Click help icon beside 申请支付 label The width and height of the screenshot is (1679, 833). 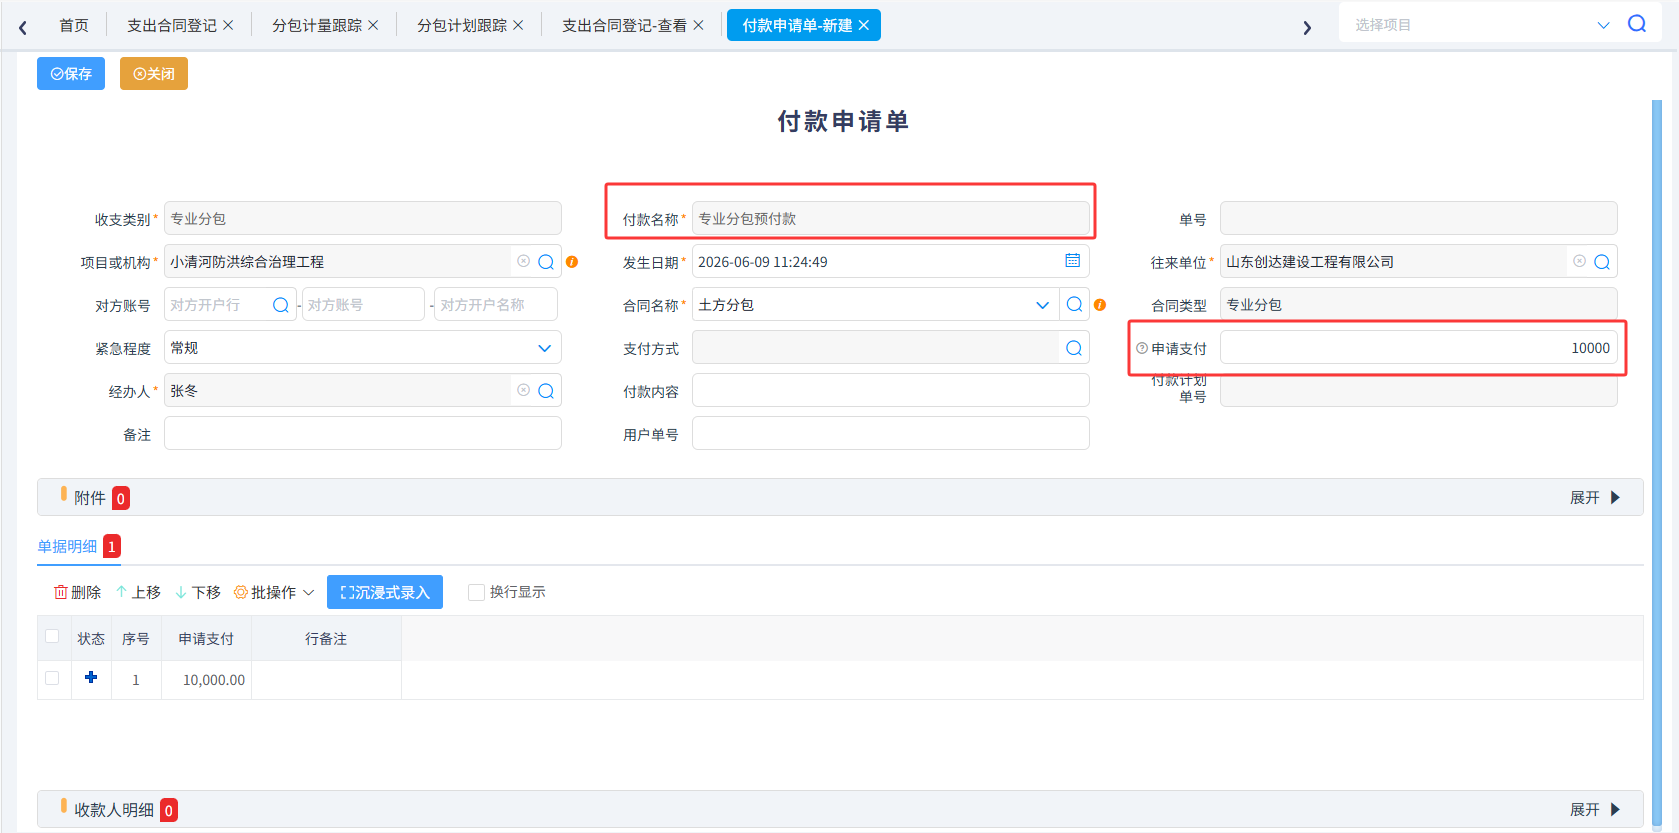(1142, 348)
